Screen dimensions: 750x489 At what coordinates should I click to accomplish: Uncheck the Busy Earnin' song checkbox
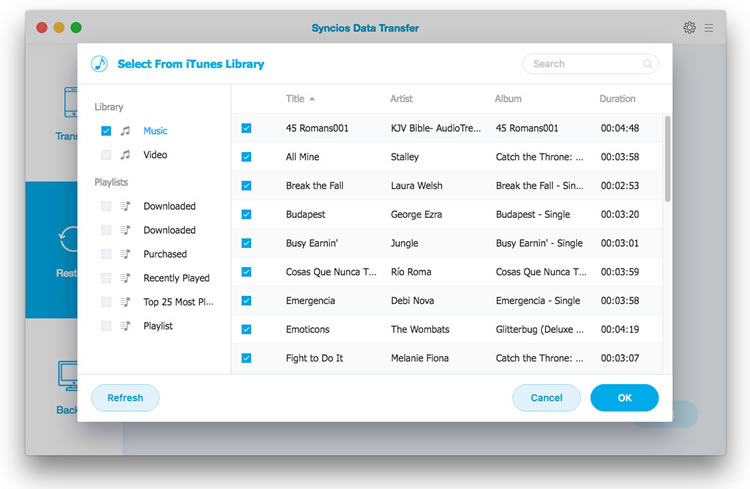point(246,243)
